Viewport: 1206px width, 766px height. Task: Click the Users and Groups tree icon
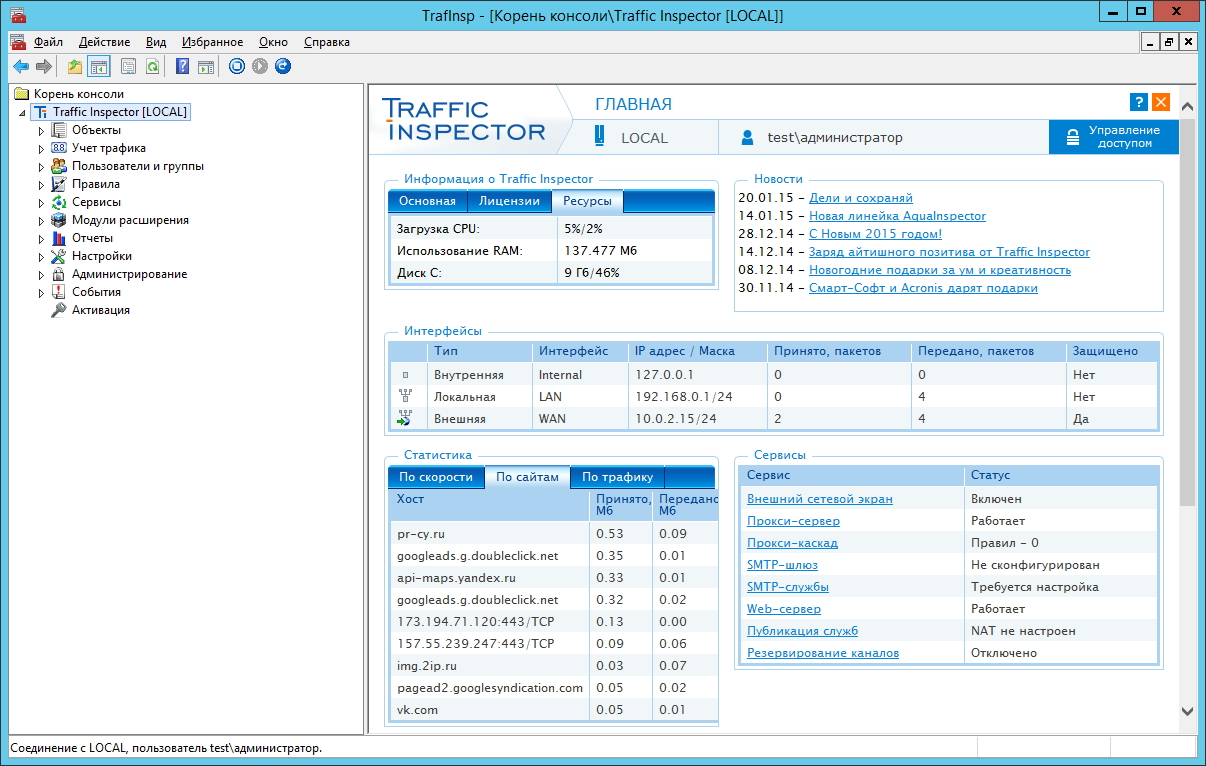point(59,166)
